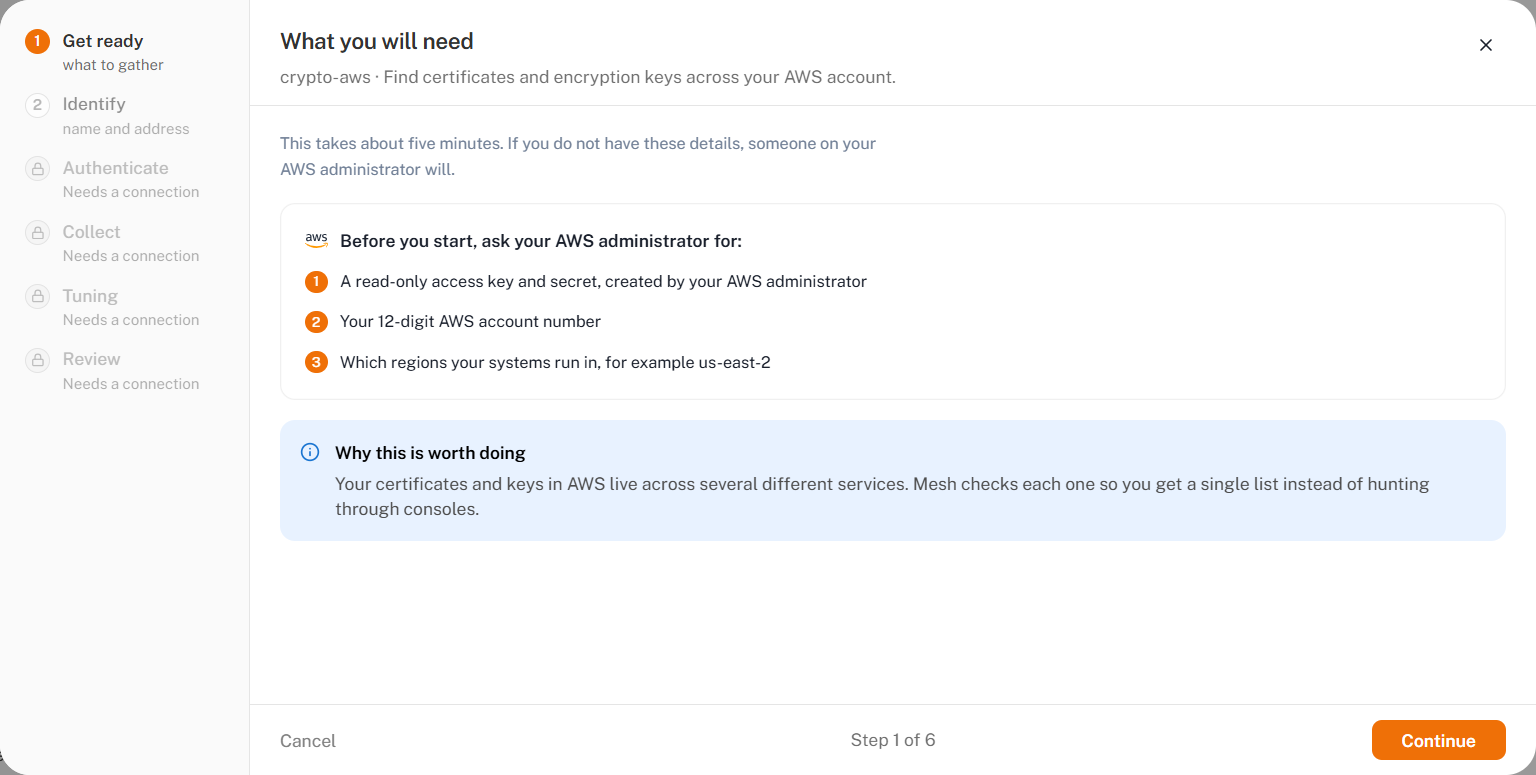Click the 'What you will need' heading

click(377, 41)
